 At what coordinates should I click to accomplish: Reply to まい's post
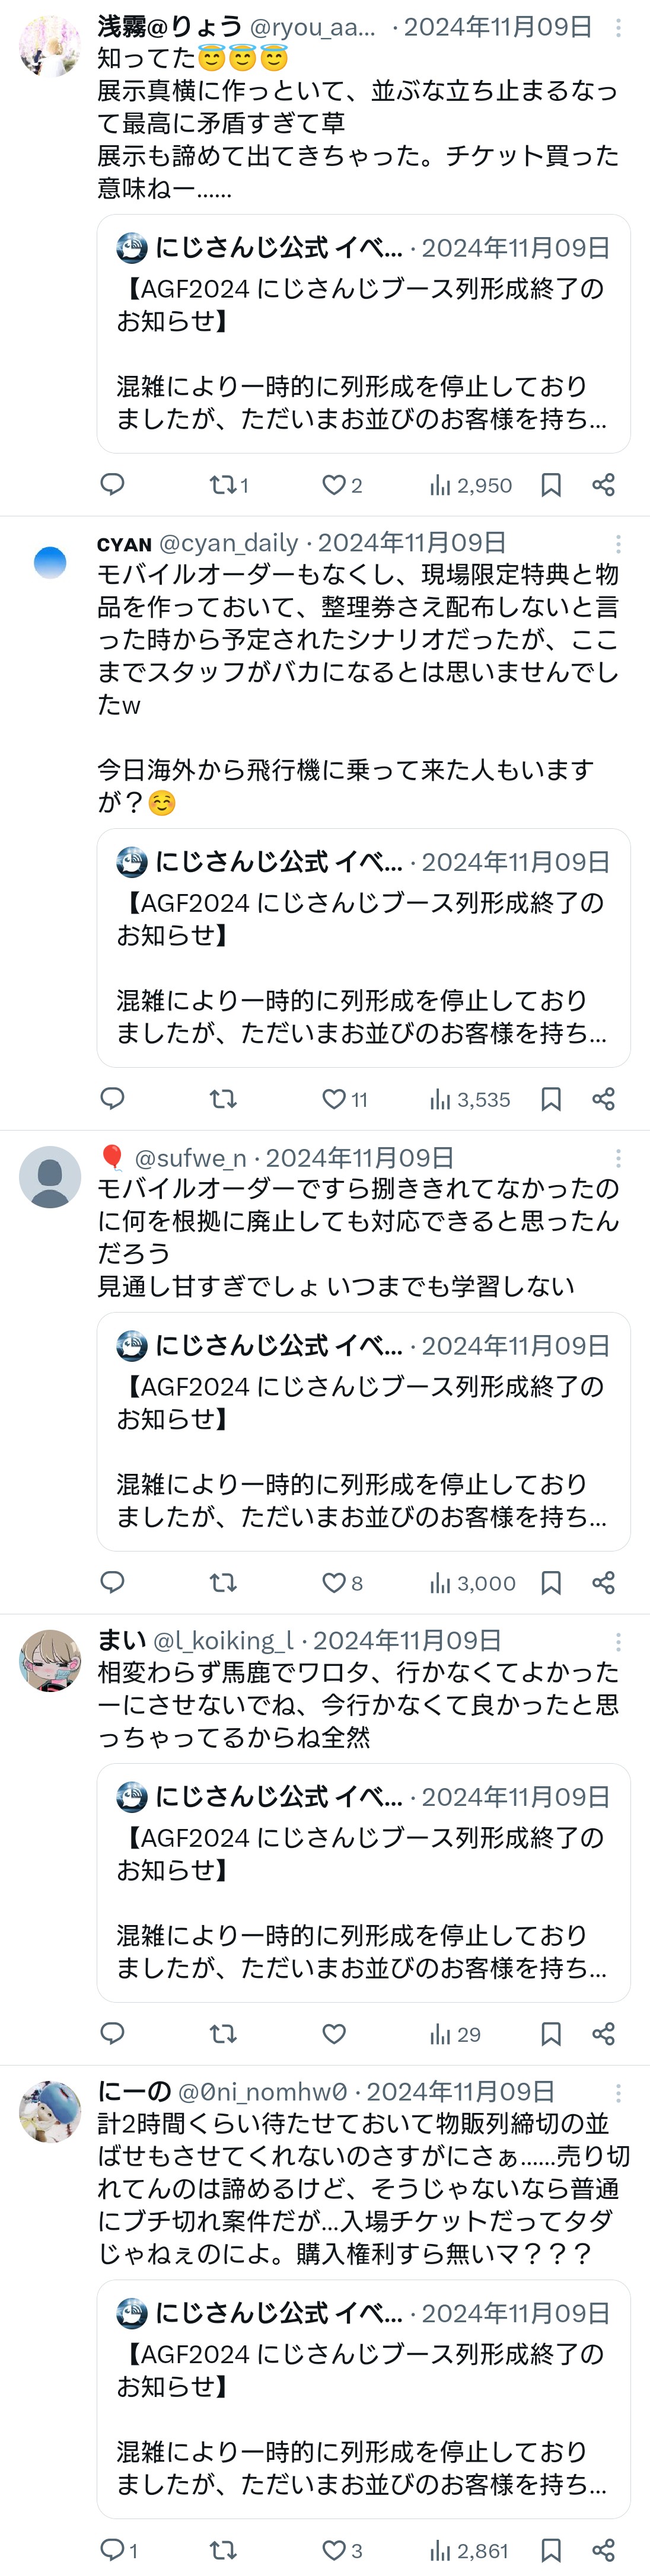click(x=113, y=2033)
